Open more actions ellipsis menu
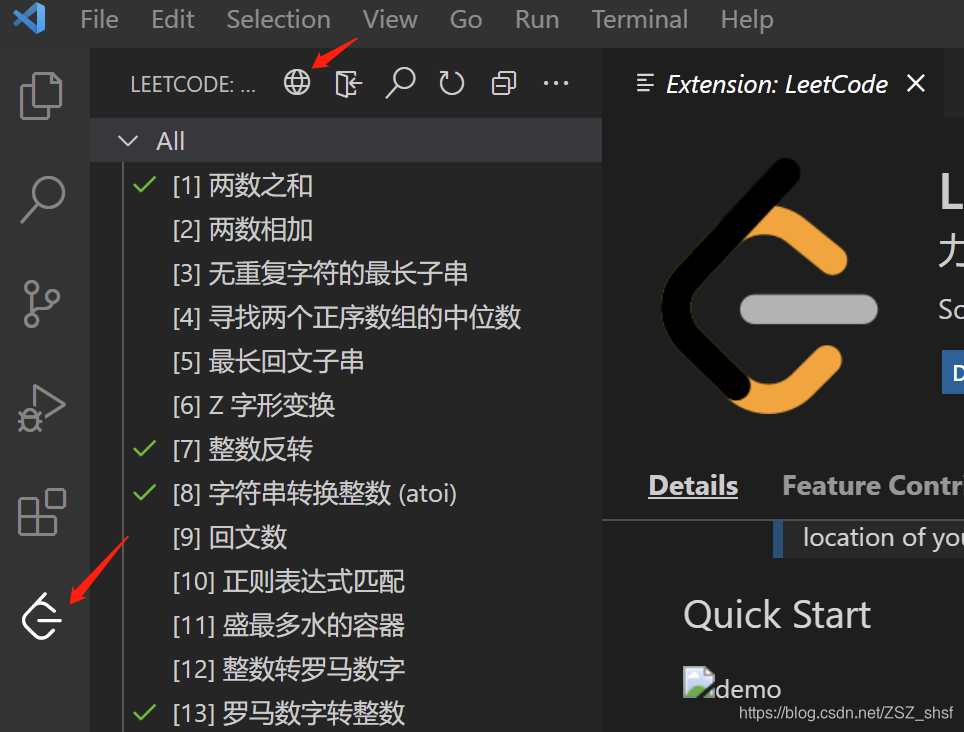 pyautogui.click(x=556, y=83)
